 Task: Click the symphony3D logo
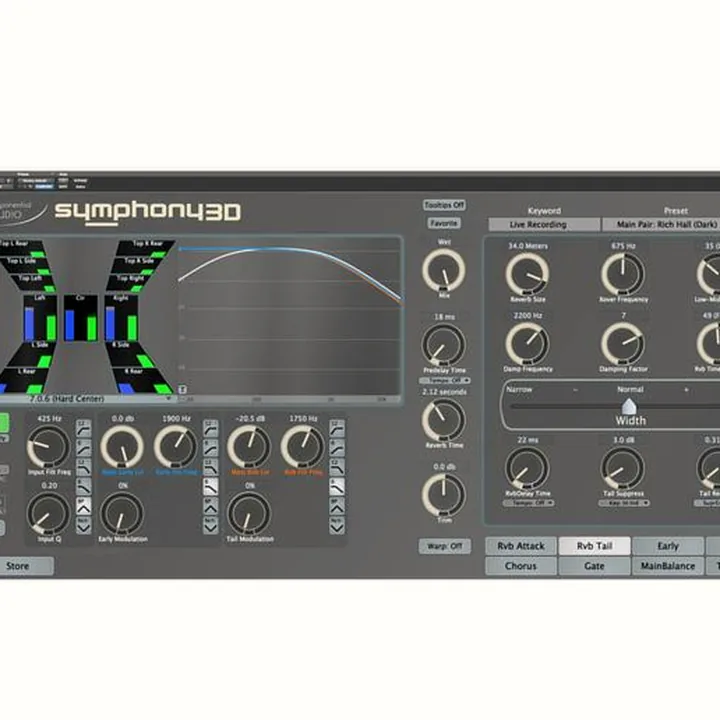tap(148, 212)
